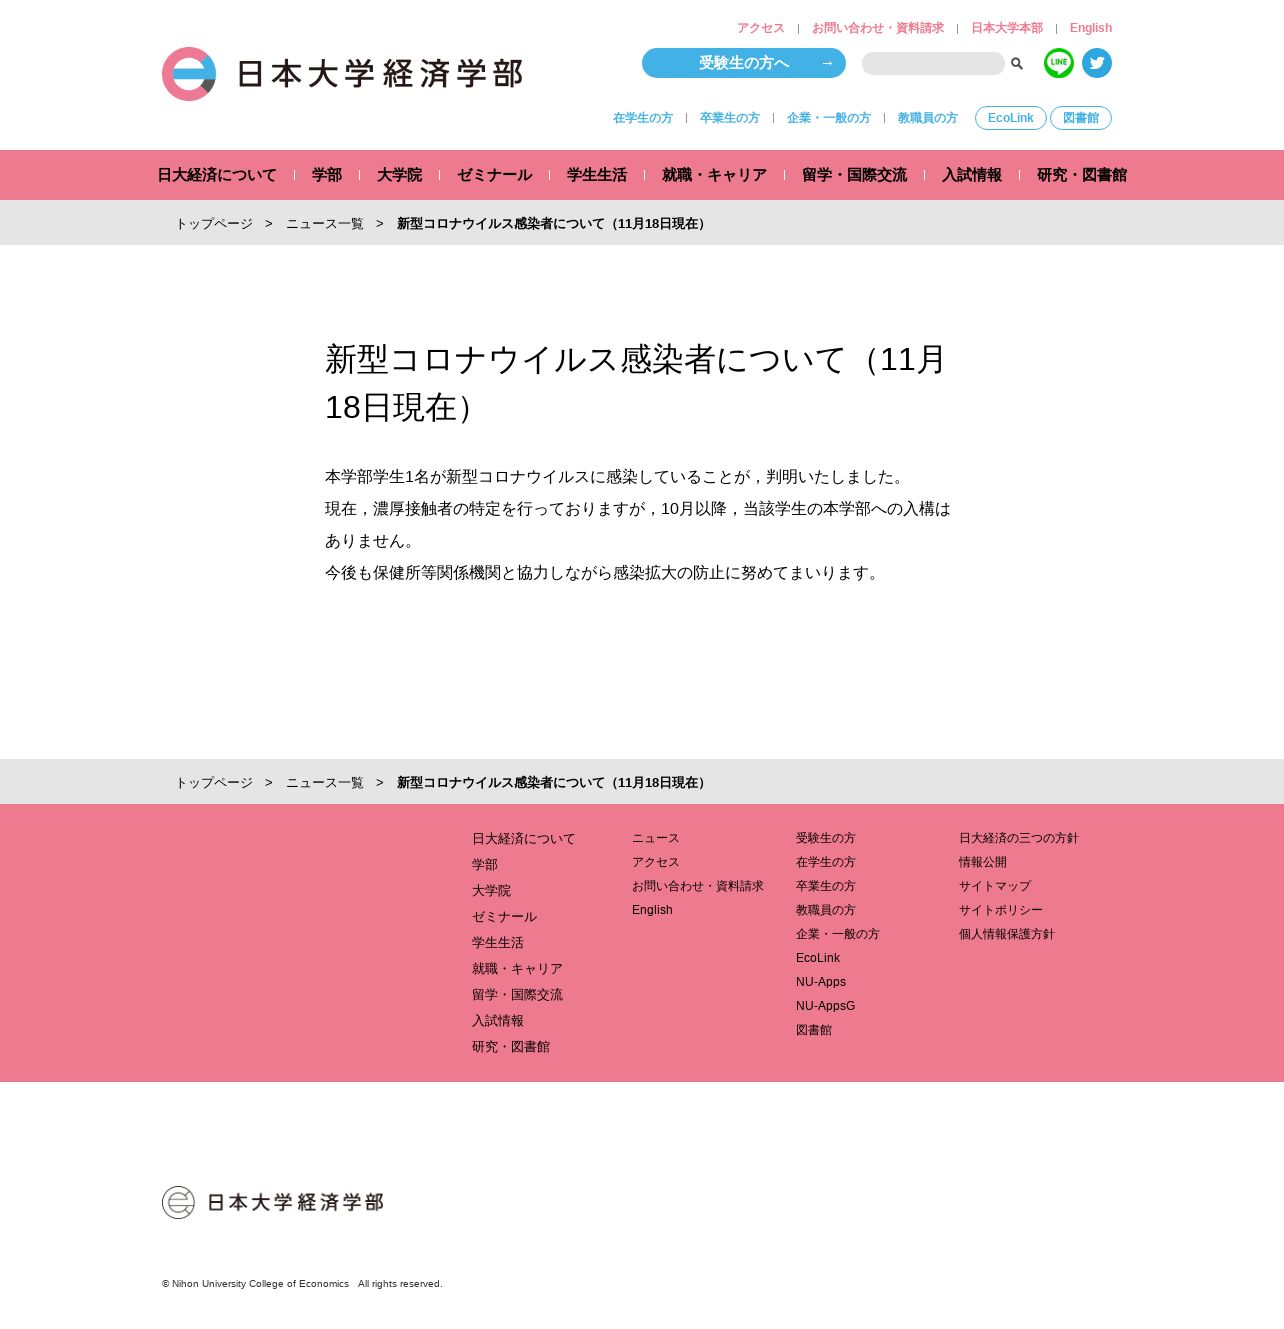The height and width of the screenshot is (1329, 1284).
Task: Open 図書館 in the footer
Action: click(814, 1030)
